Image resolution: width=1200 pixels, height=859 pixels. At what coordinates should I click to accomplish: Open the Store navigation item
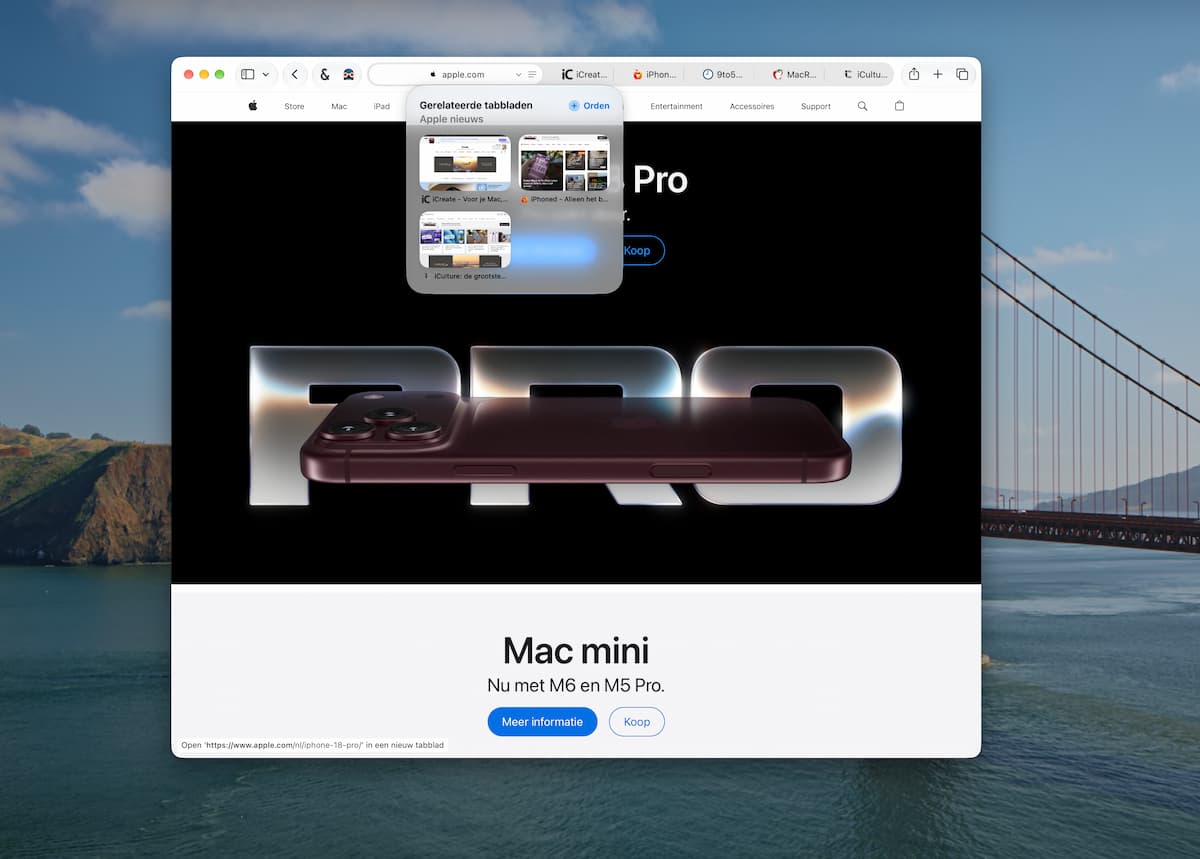294,106
